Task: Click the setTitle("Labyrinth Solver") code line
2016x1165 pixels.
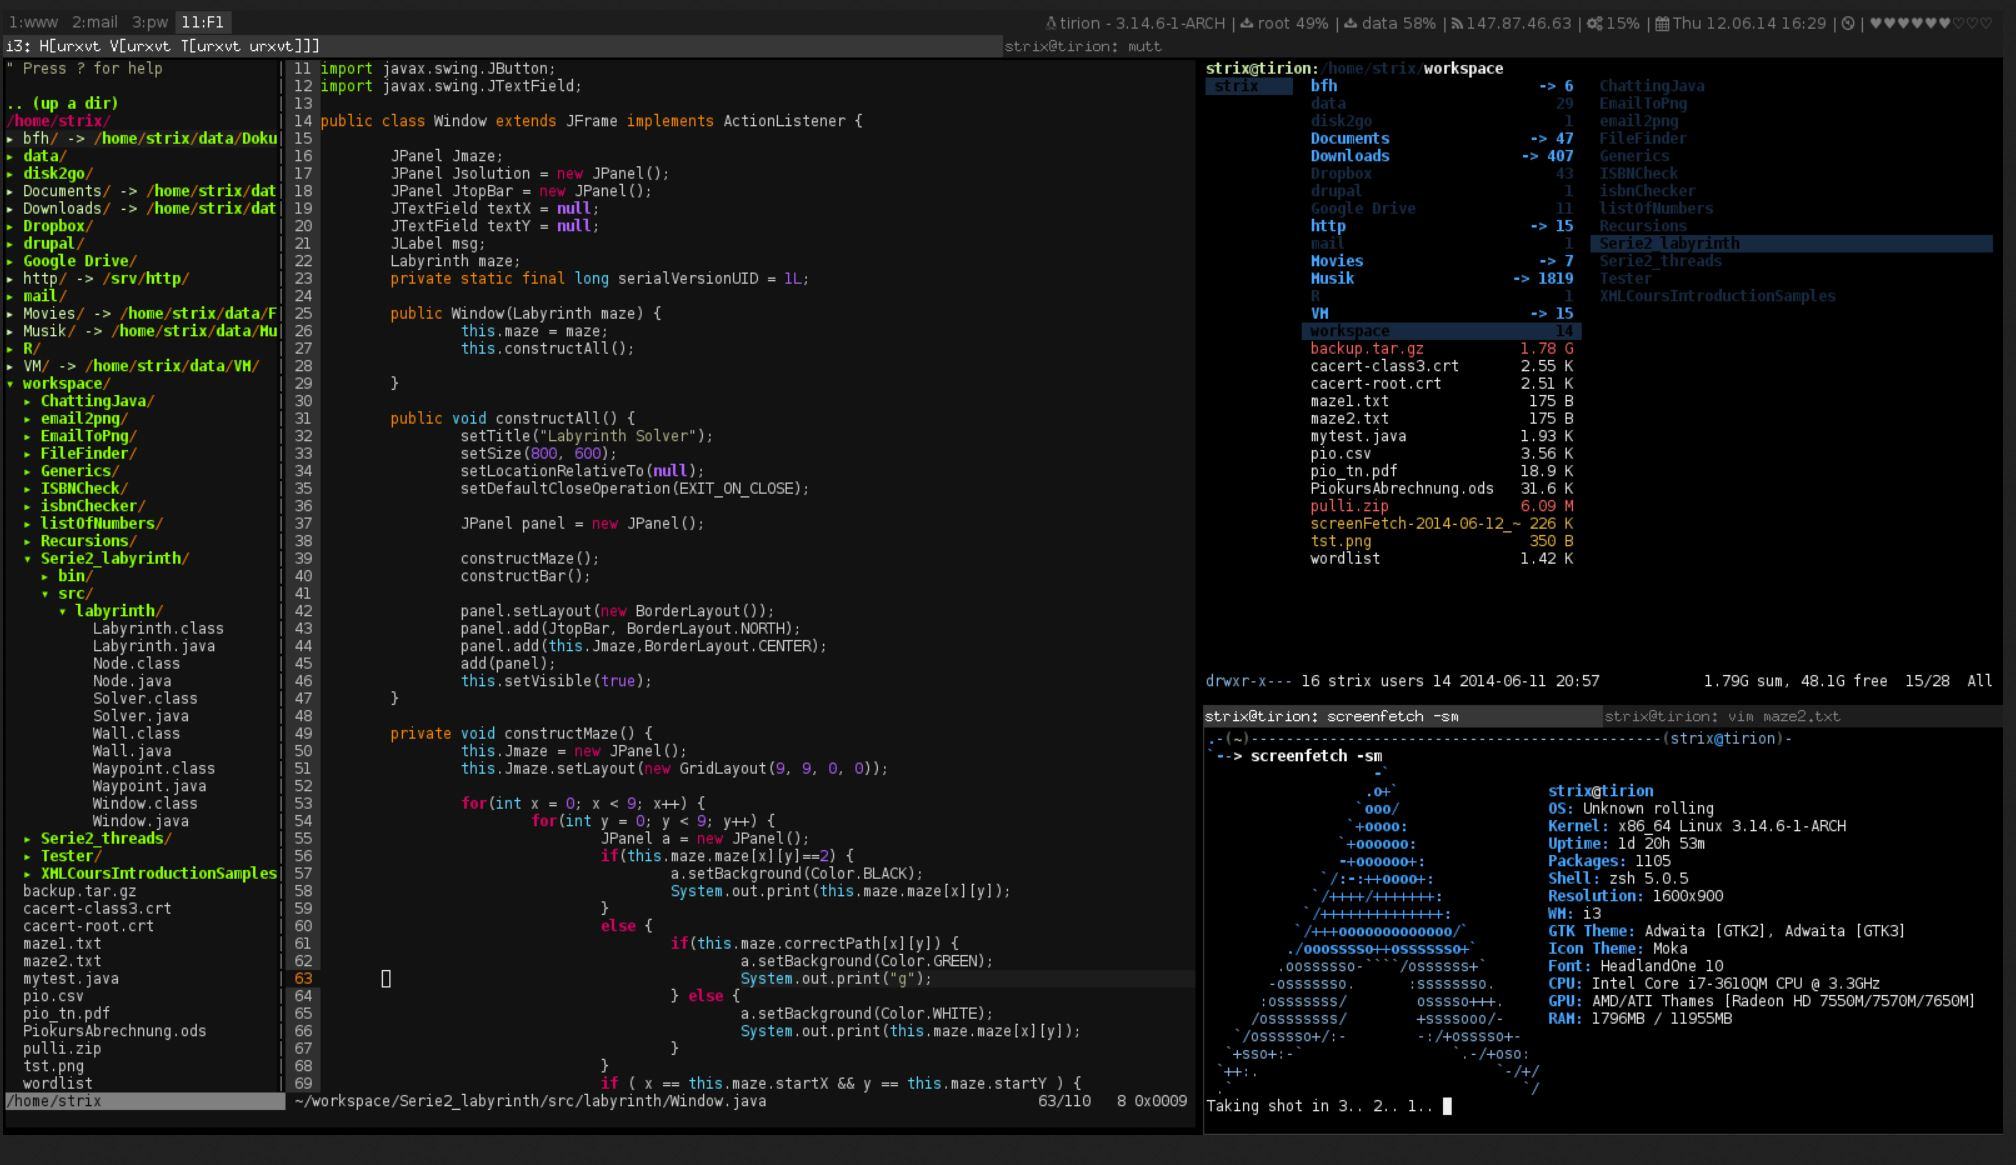Action: point(587,436)
